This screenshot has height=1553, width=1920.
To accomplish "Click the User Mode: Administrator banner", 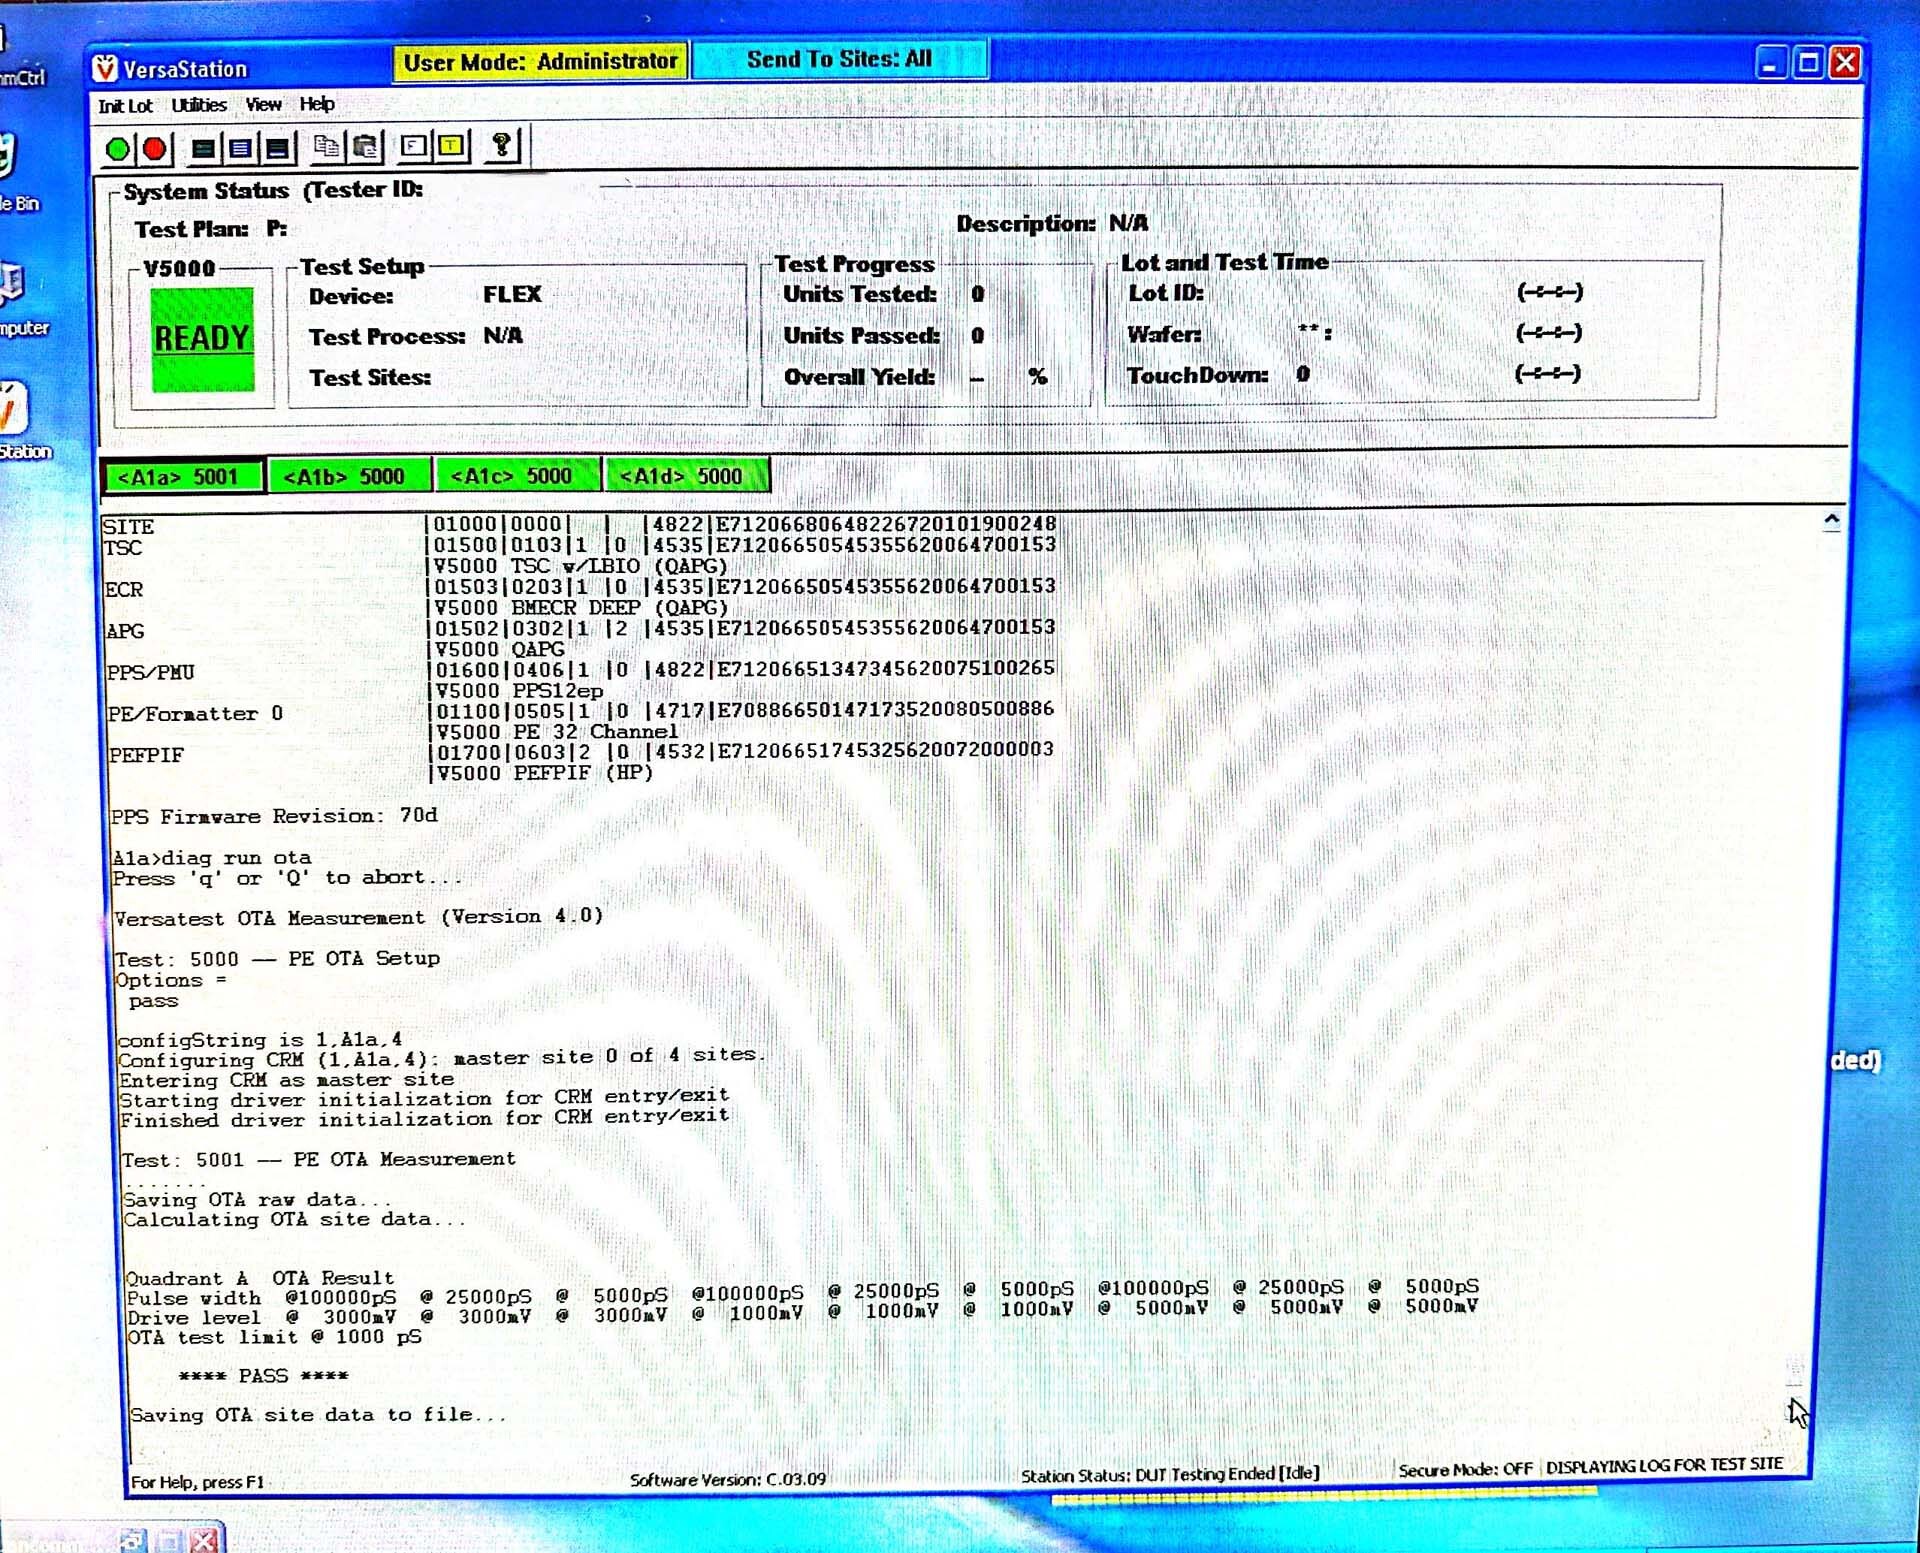I will point(540,62).
